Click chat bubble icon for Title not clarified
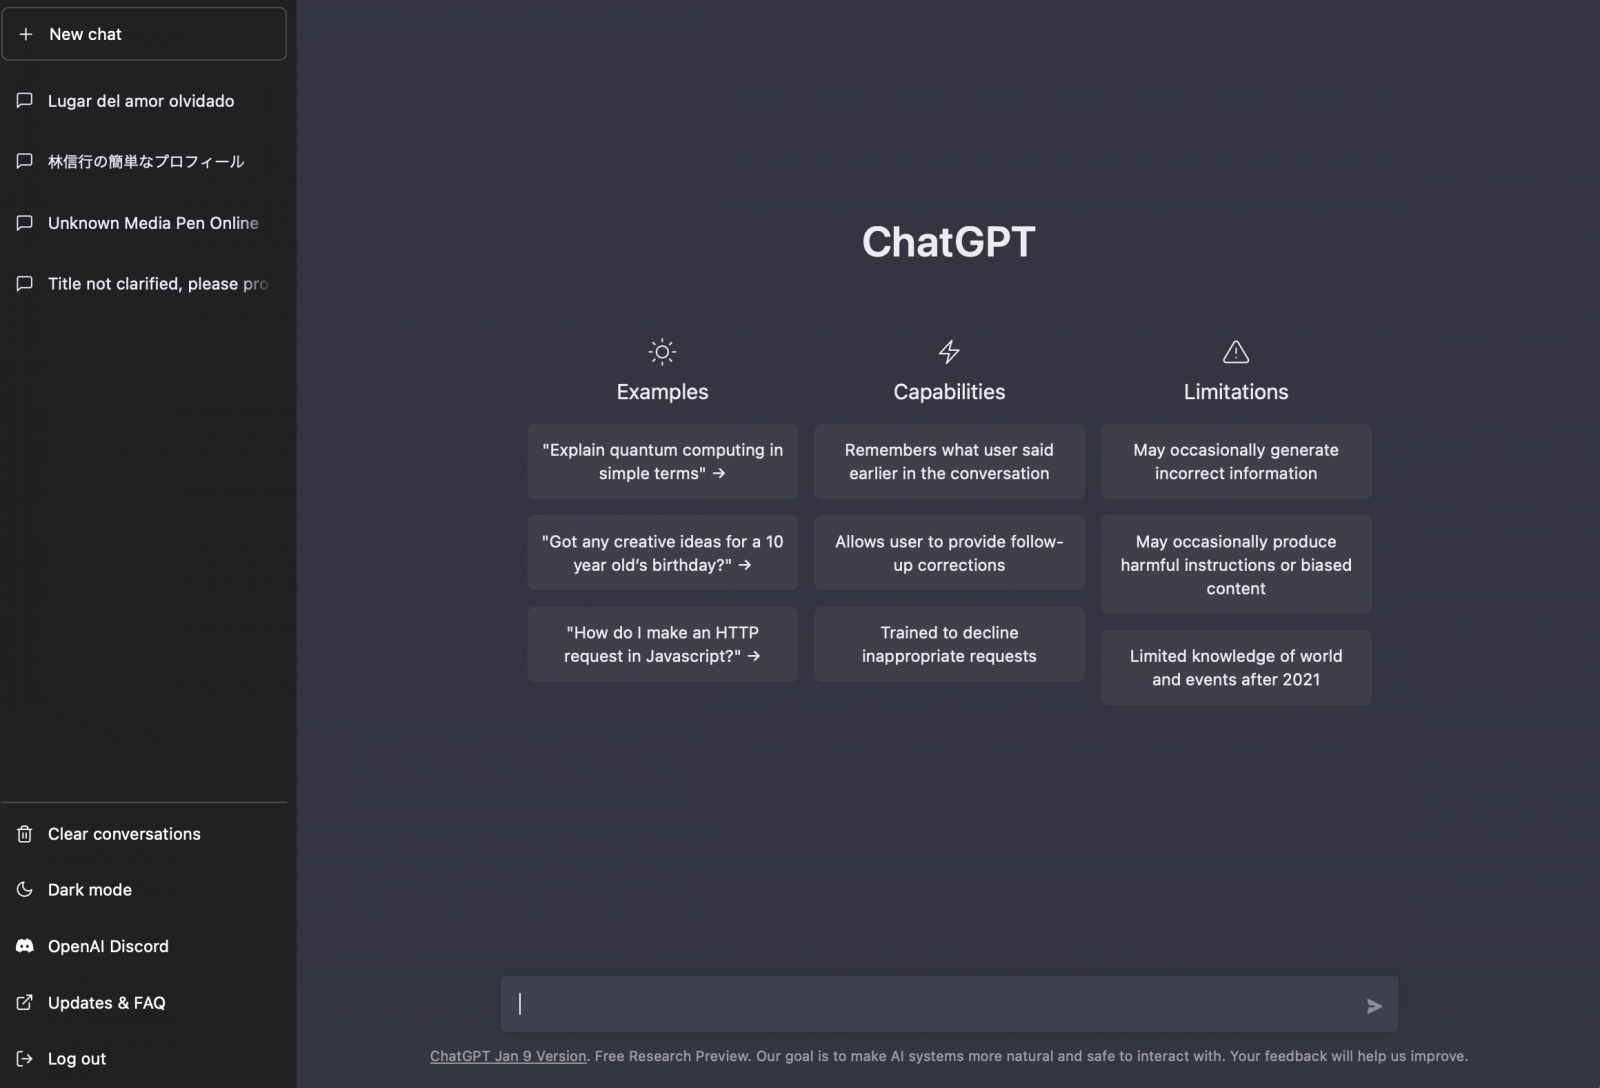Image resolution: width=1600 pixels, height=1088 pixels. 25,283
